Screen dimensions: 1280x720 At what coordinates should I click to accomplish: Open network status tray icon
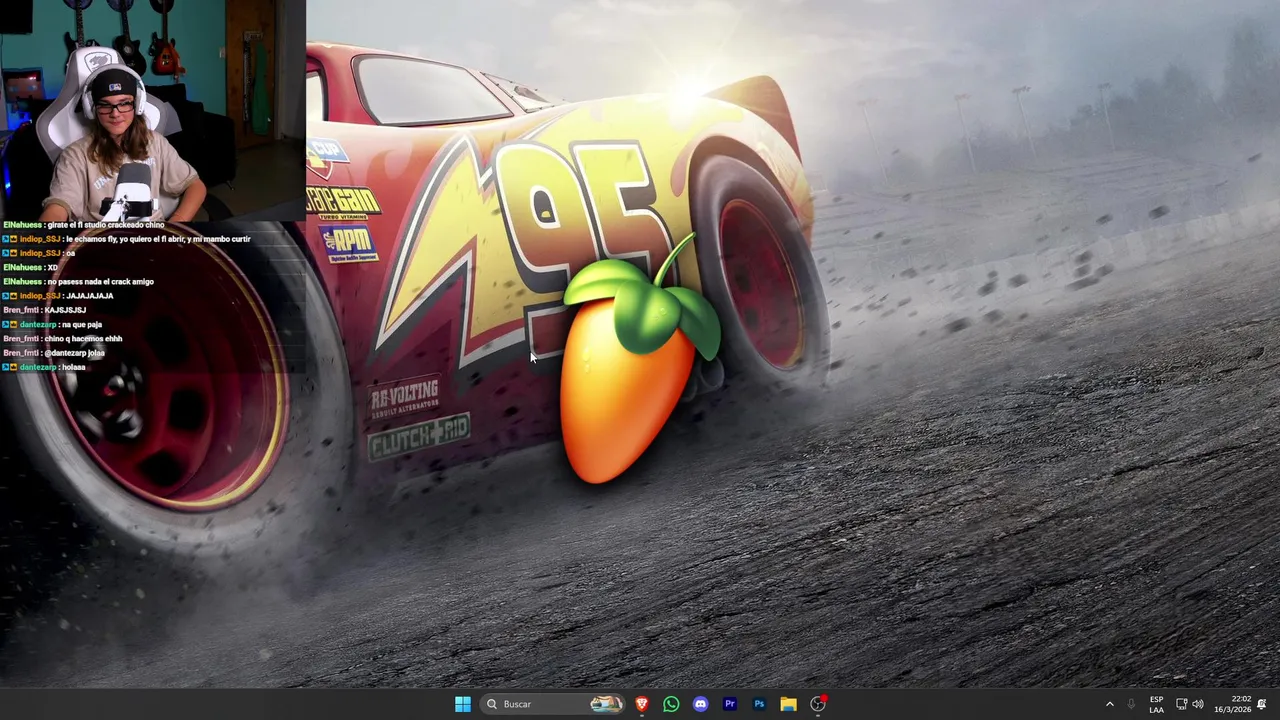[1181, 704]
